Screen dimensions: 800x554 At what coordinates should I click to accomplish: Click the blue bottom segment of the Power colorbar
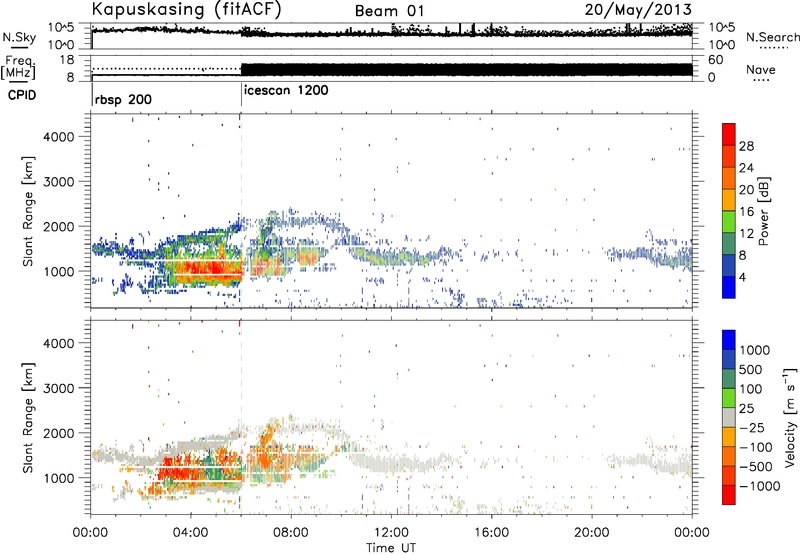729,287
